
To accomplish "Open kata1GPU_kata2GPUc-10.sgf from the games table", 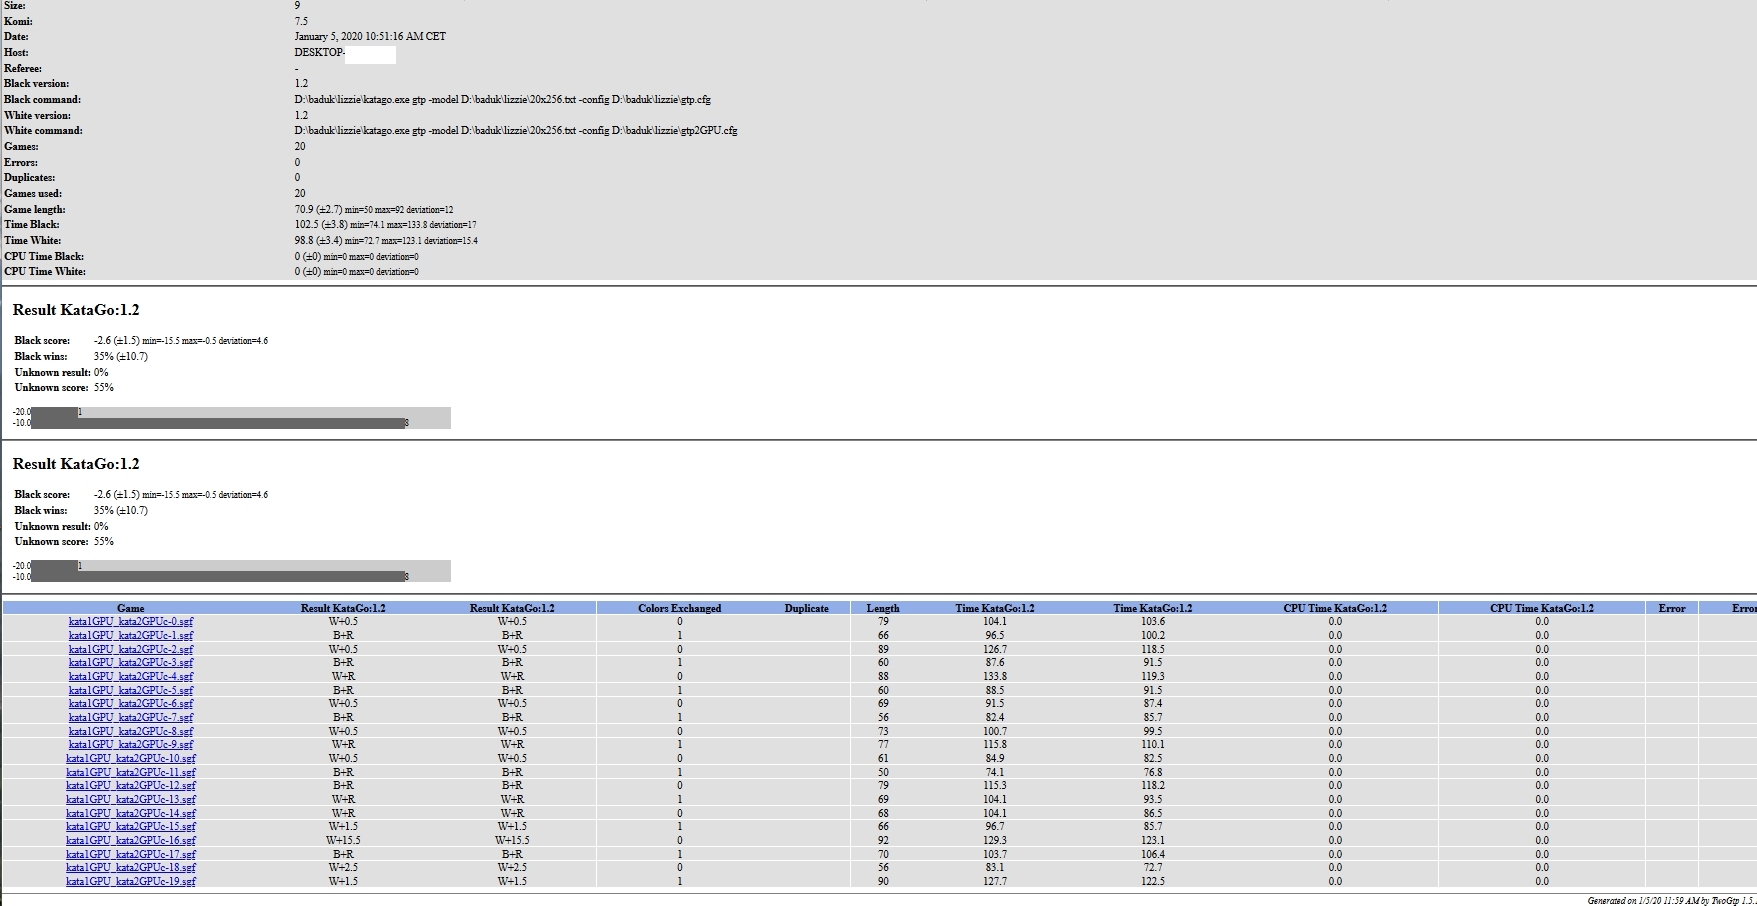I will click(x=130, y=759).
